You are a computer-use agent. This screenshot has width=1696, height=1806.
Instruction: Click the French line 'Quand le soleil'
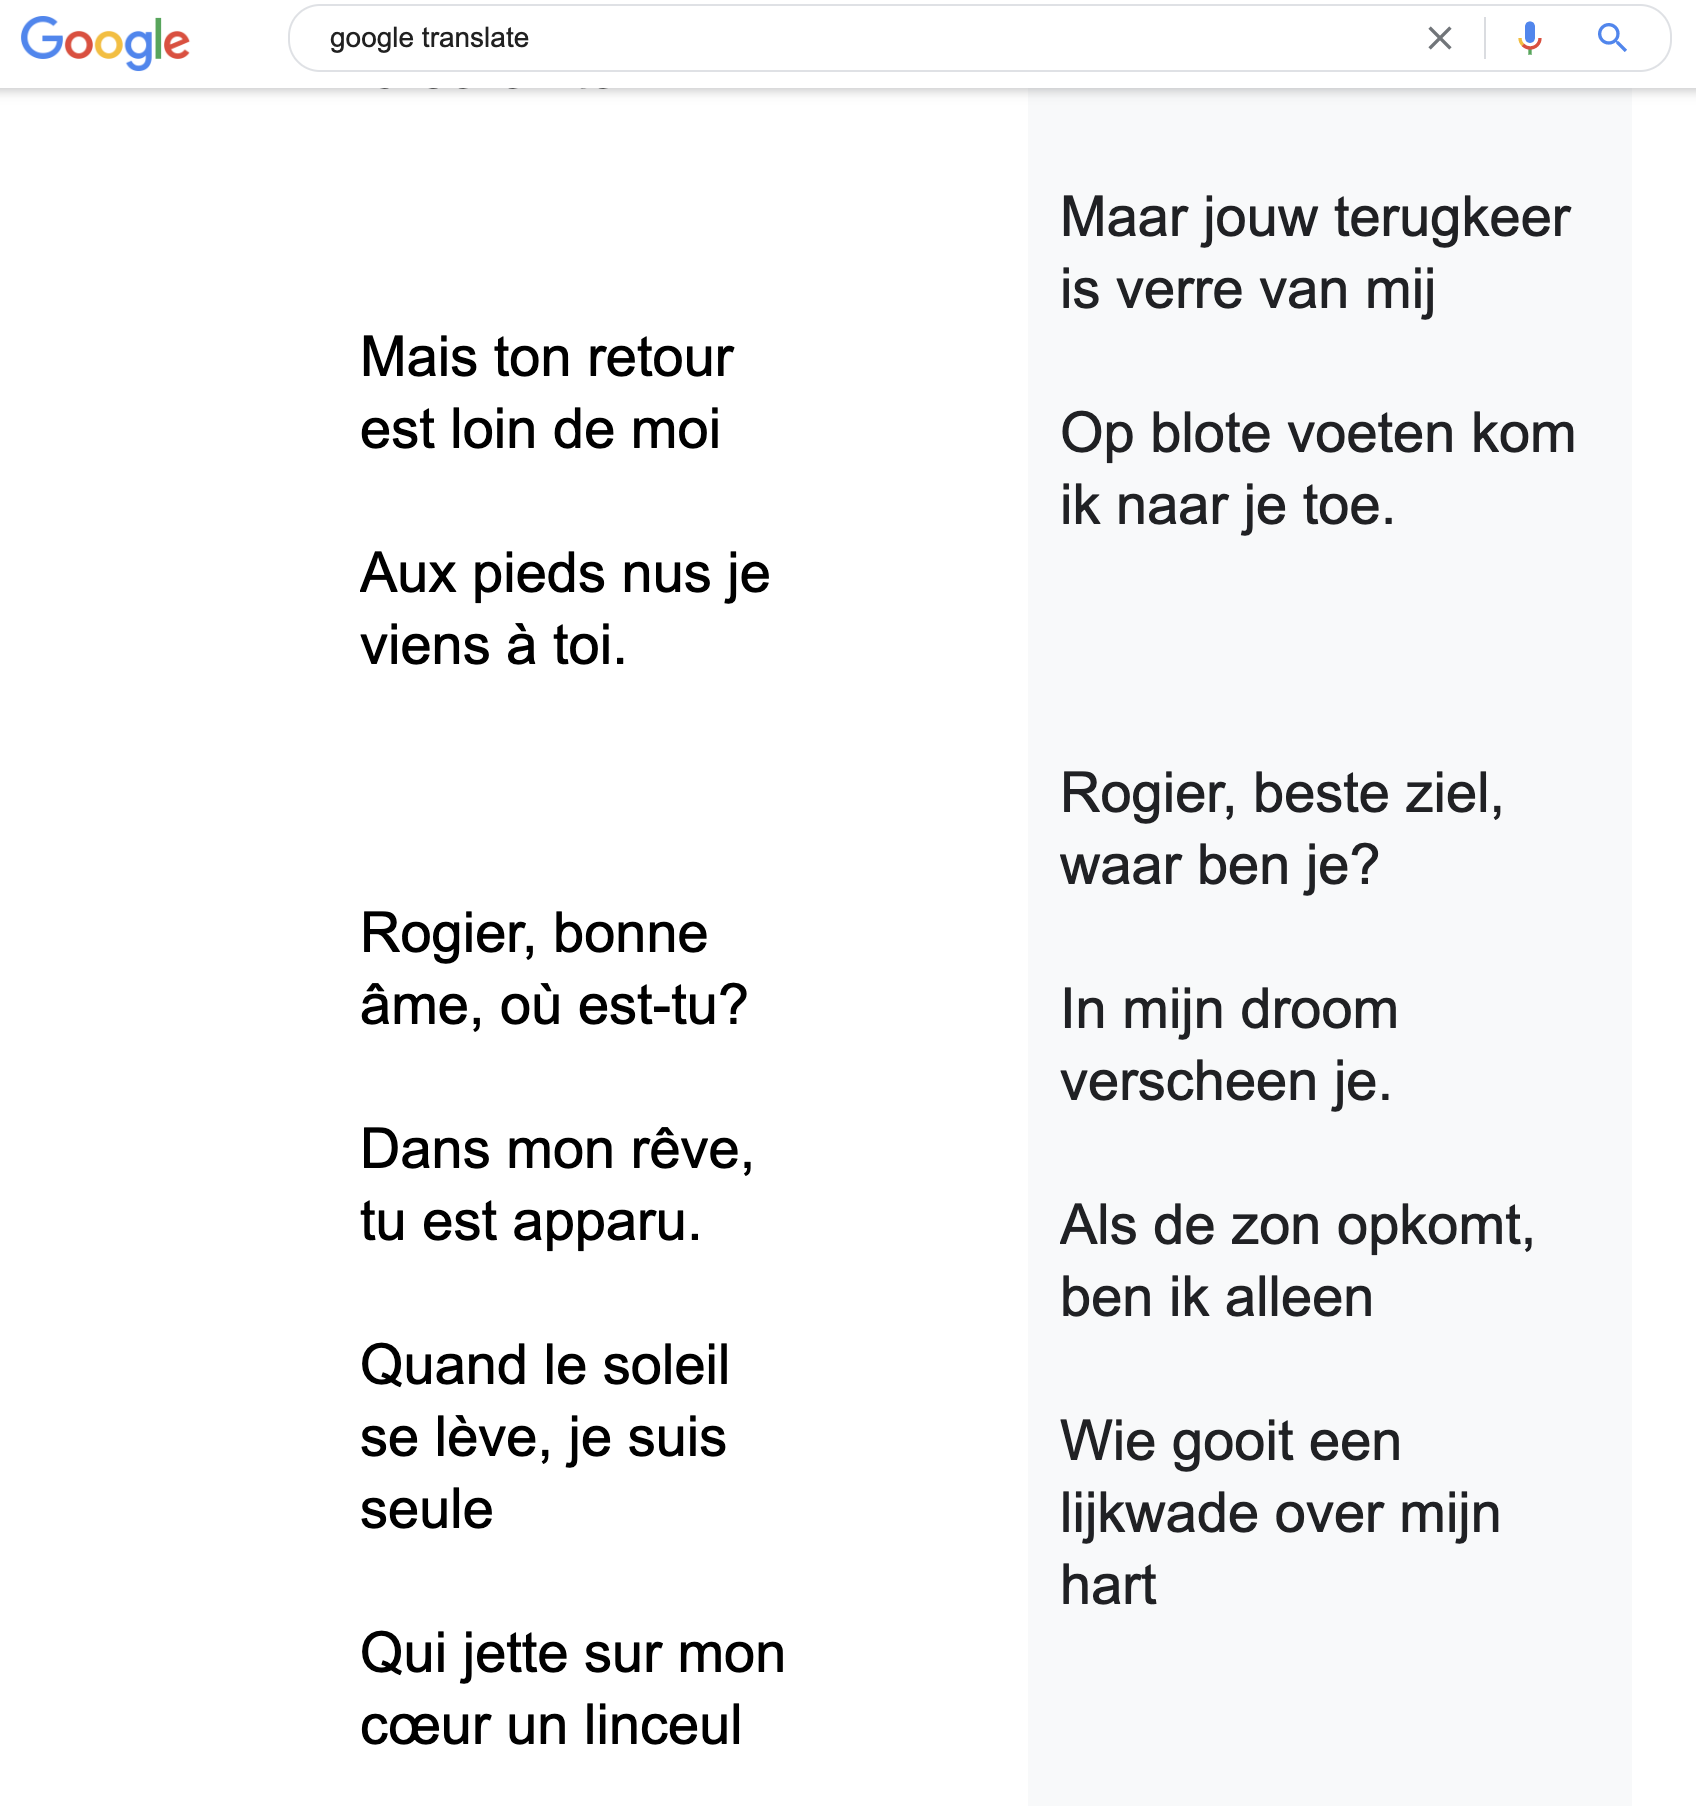545,1366
